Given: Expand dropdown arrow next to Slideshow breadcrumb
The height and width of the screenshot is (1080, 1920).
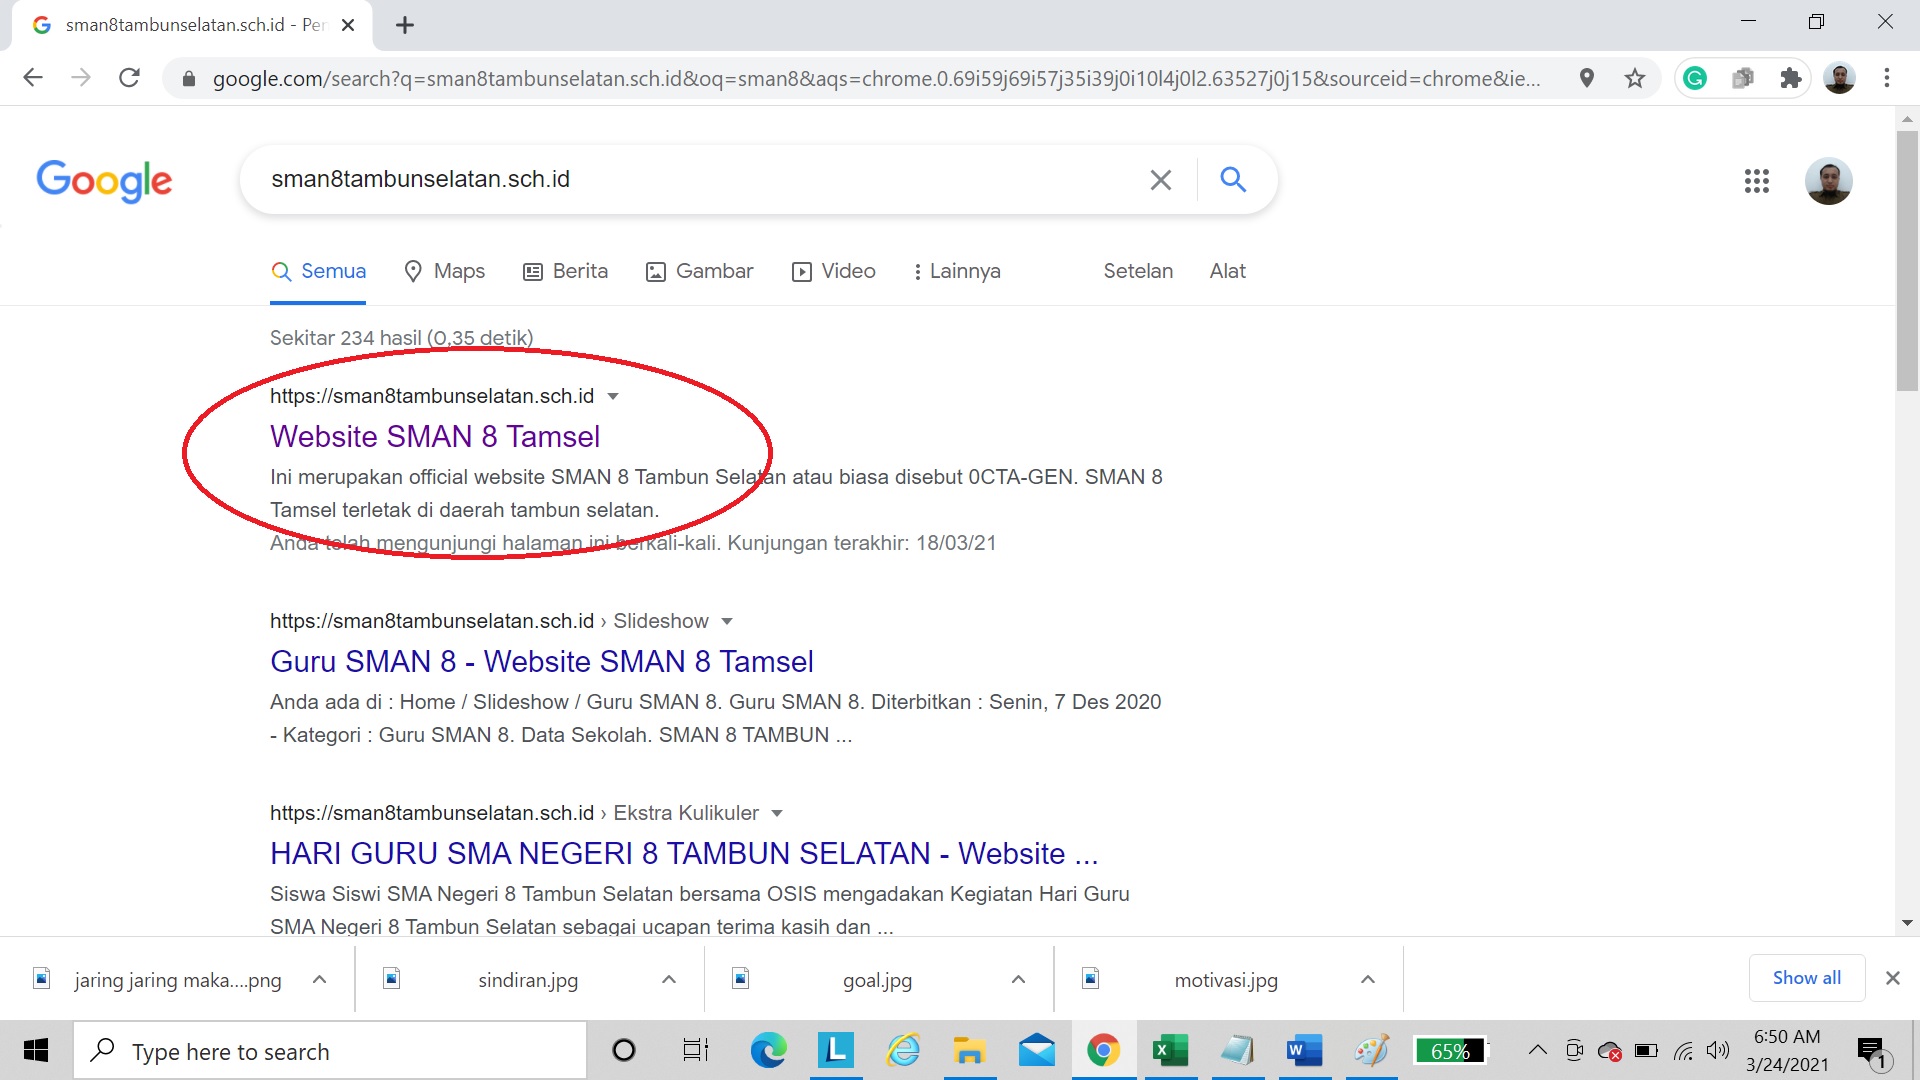Looking at the screenshot, I should coord(727,622).
